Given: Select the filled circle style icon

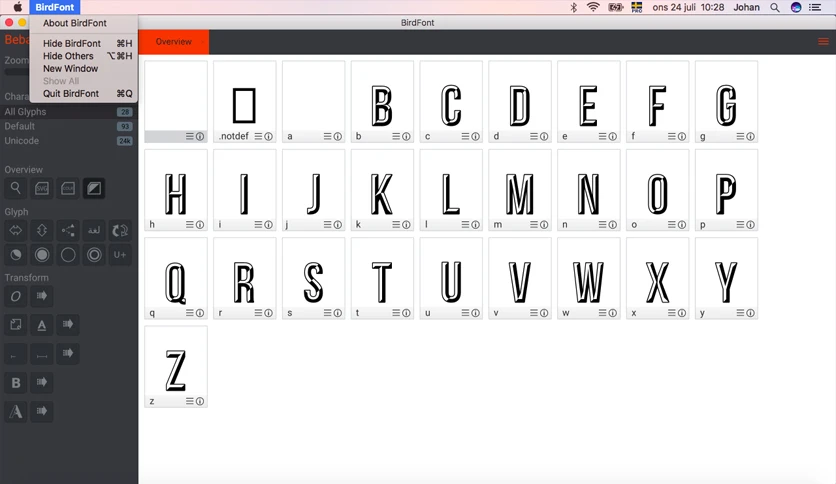Looking at the screenshot, I should 42,255.
